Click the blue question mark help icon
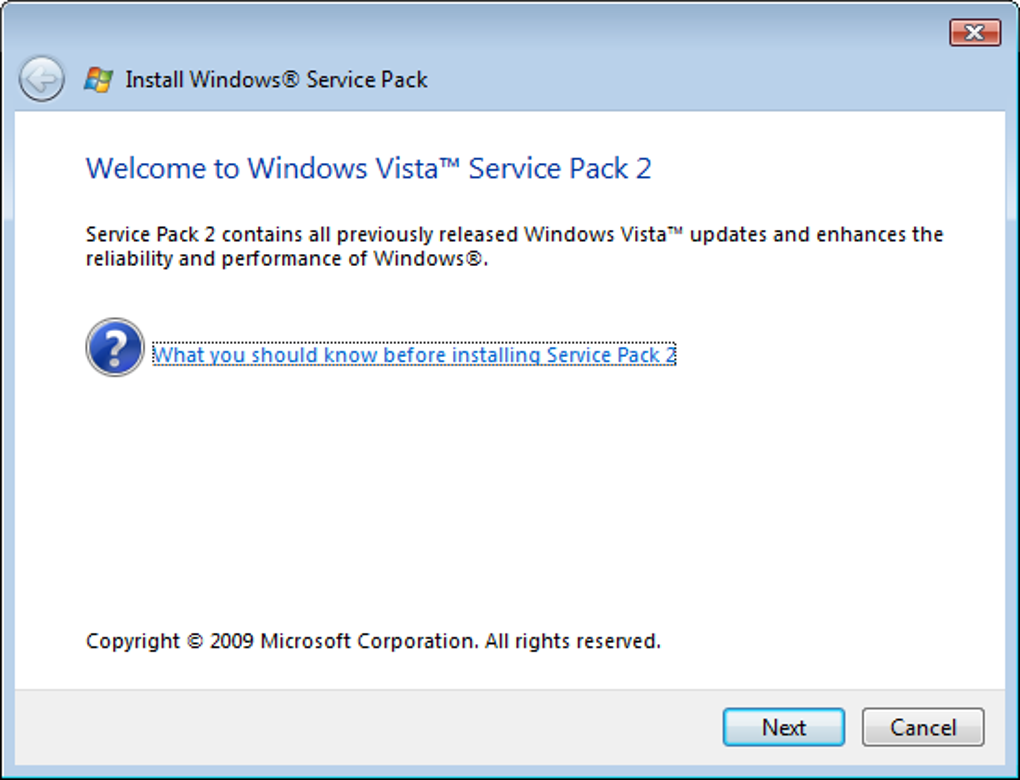The width and height of the screenshot is (1020, 780). (x=115, y=347)
